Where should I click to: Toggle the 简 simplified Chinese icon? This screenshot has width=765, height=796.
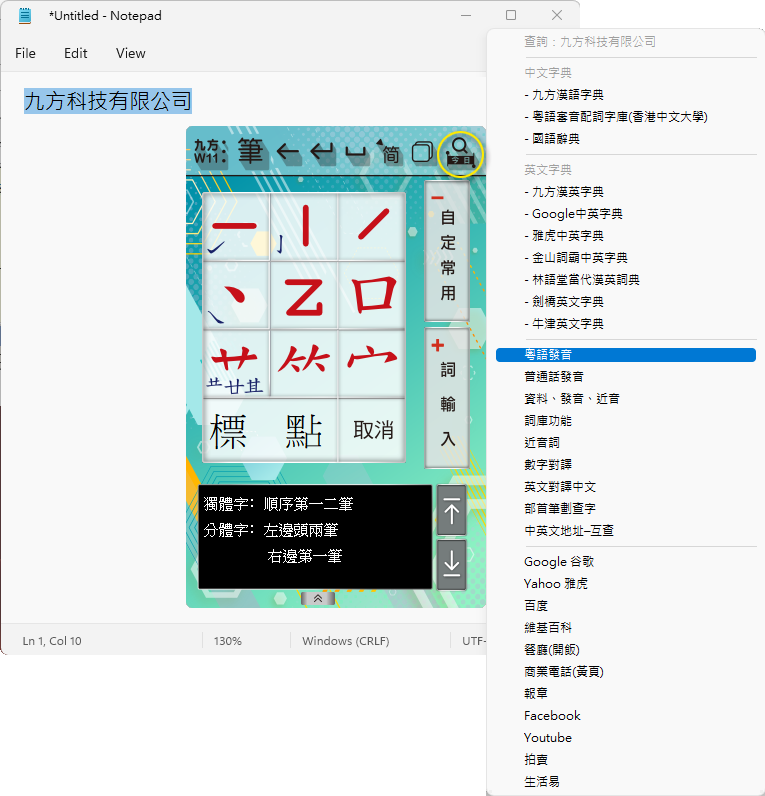click(x=389, y=152)
